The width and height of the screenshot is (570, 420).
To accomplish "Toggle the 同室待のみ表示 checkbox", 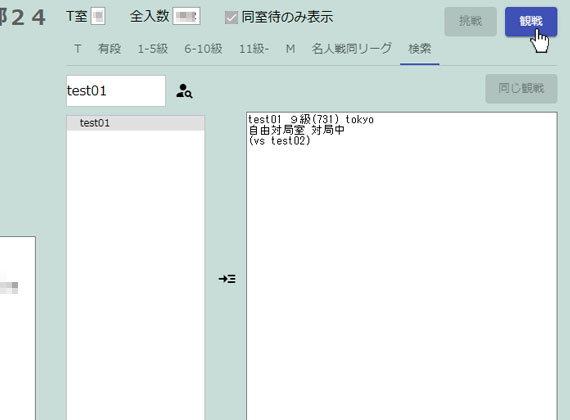I will tap(231, 17).
